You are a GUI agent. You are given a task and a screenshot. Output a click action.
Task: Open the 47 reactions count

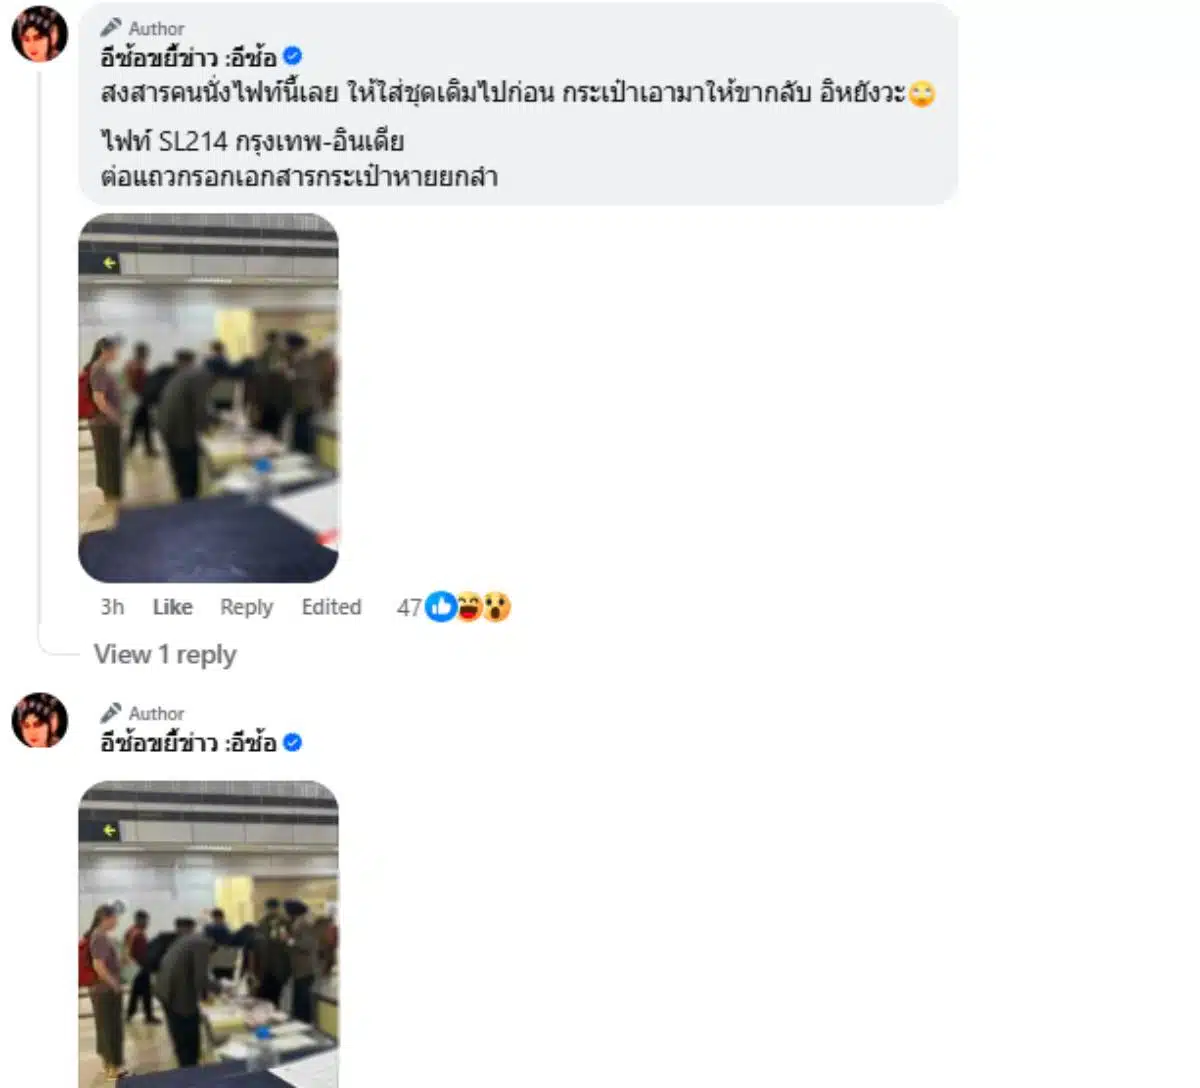click(x=409, y=607)
